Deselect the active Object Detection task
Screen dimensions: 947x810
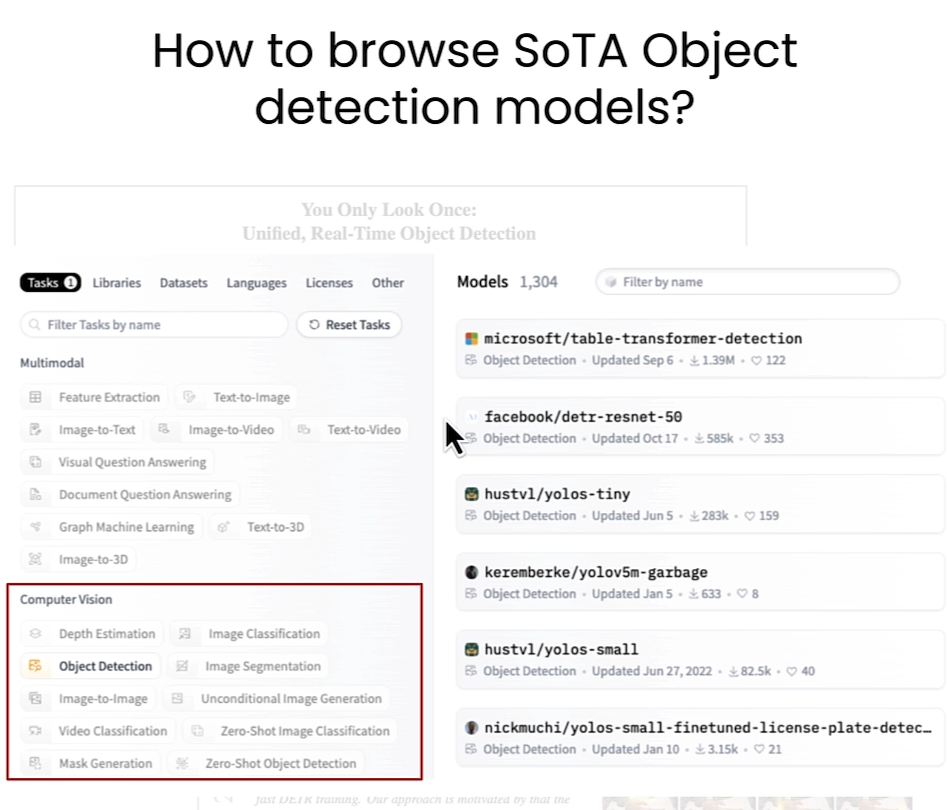tap(91, 666)
